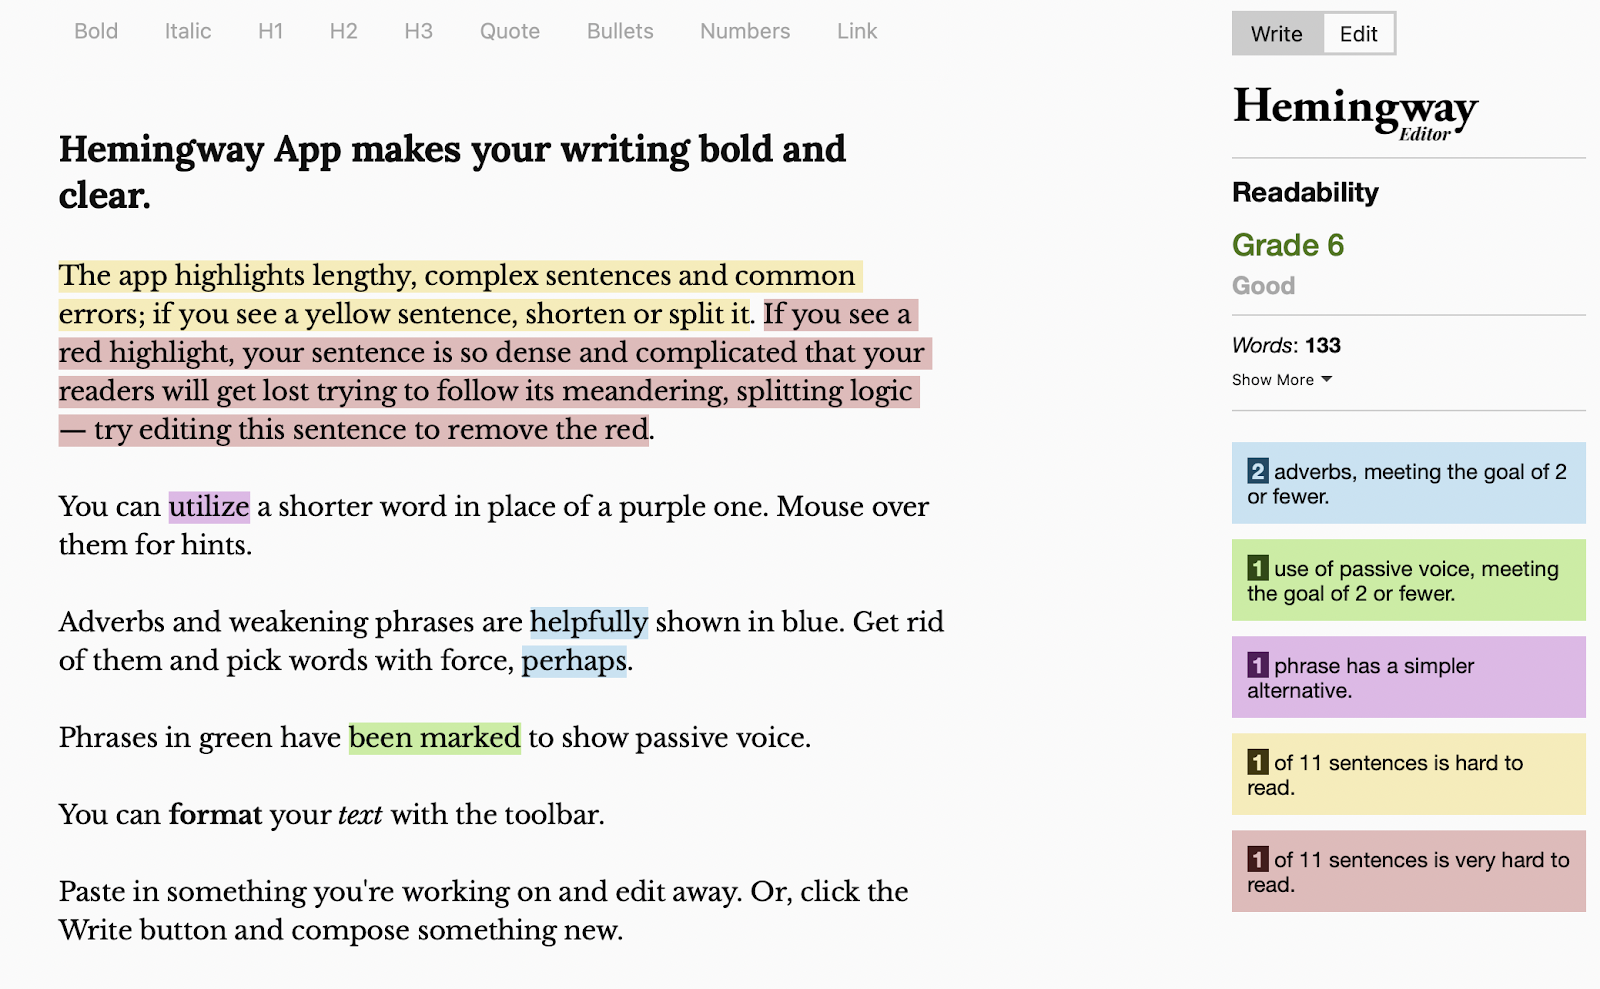This screenshot has width=1600, height=989.
Task: Choose the H2 heading option
Action: (343, 31)
